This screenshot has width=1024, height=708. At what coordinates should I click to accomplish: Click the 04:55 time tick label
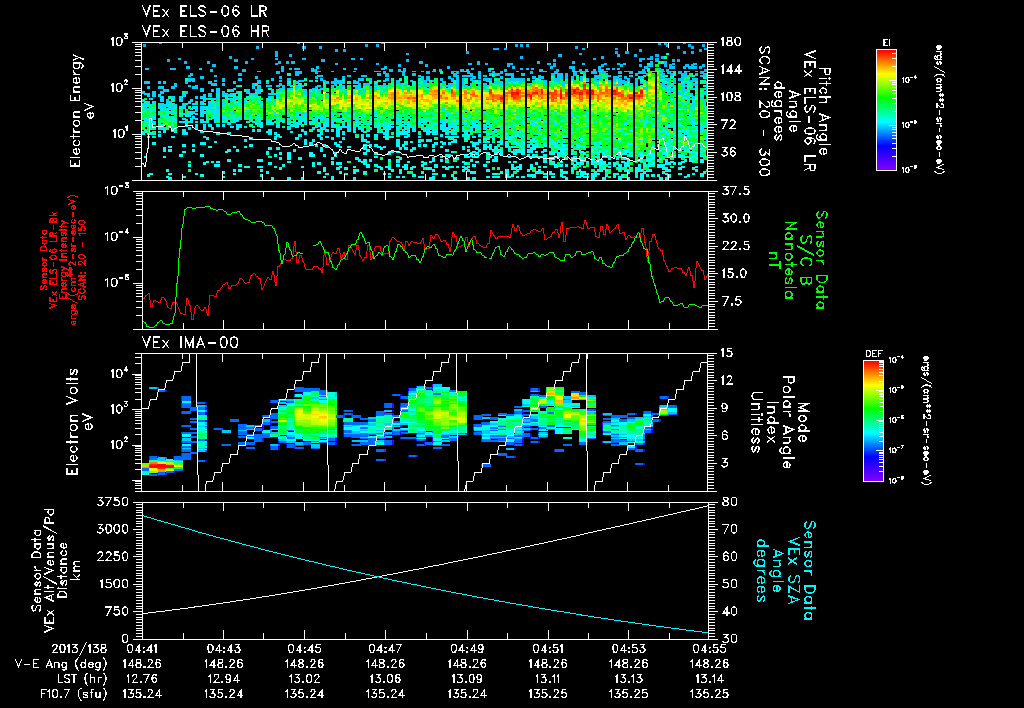[710, 649]
